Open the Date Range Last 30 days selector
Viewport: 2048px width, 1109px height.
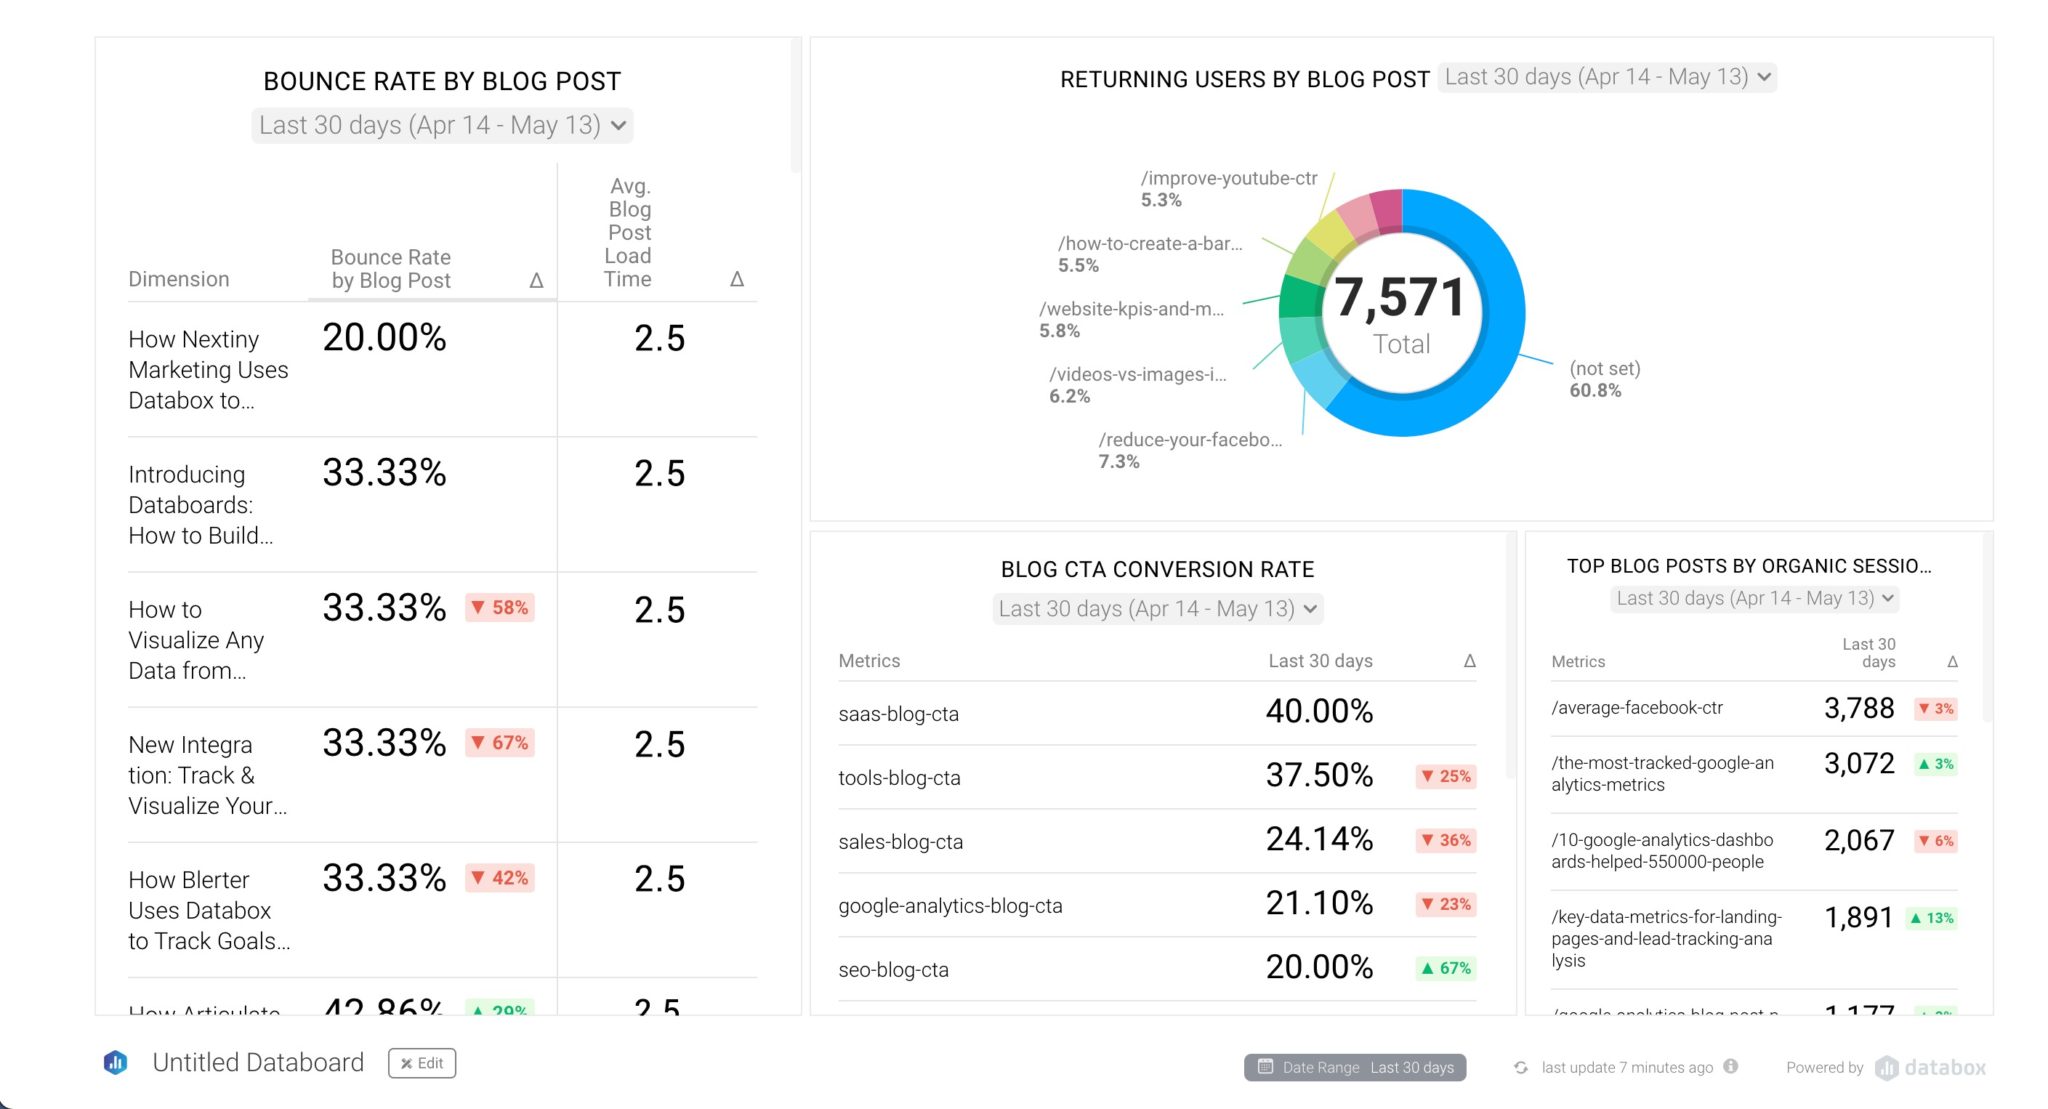click(1355, 1067)
